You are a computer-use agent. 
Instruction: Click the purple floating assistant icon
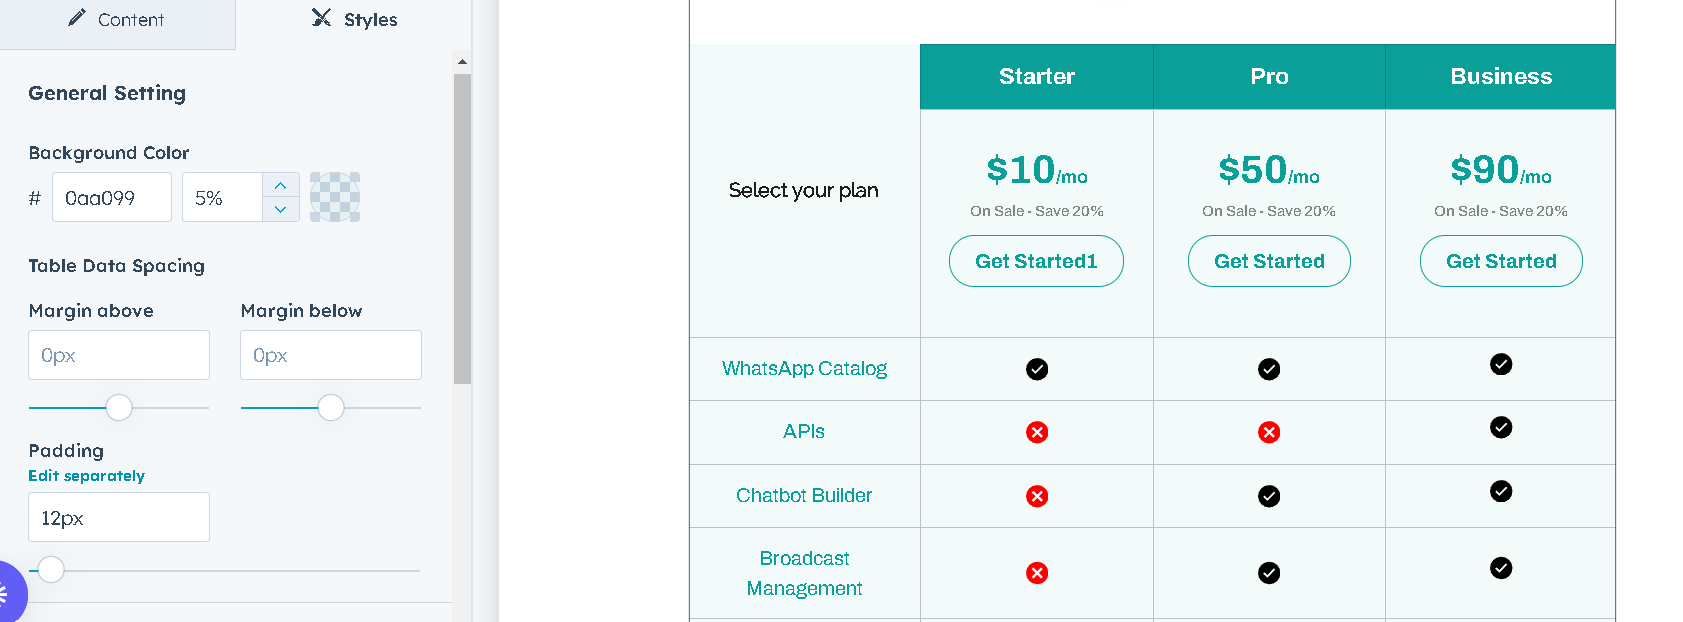point(6,595)
